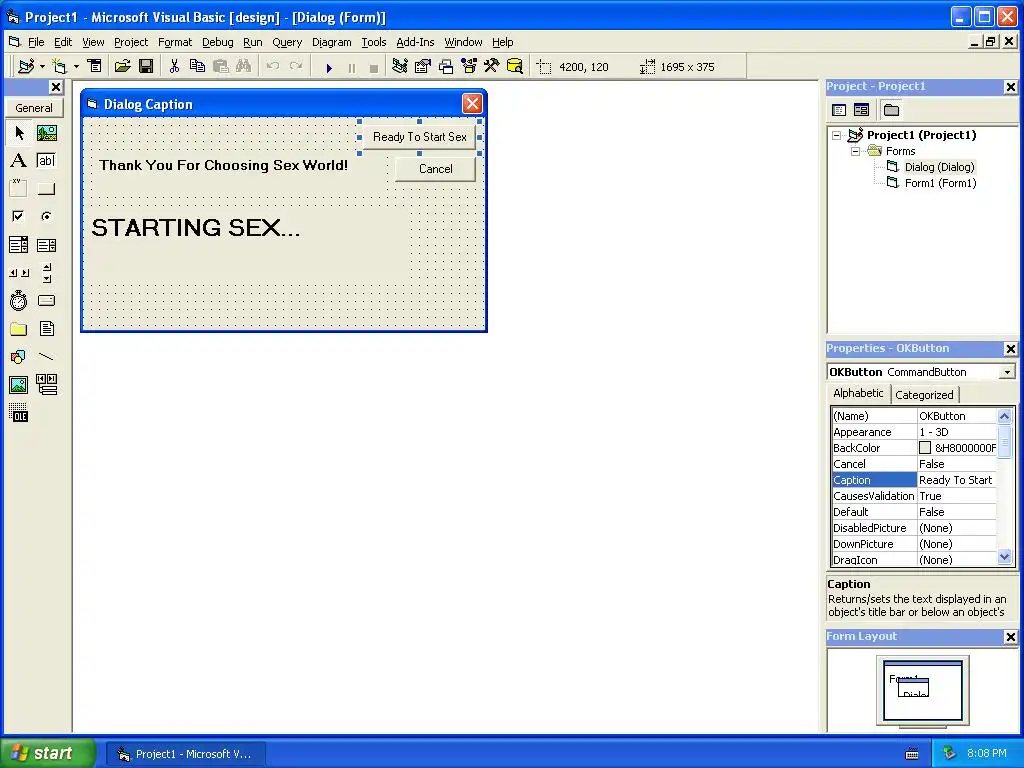Viewport: 1024px width, 768px height.
Task: Select the FileListBox control tool
Action: coord(46,328)
